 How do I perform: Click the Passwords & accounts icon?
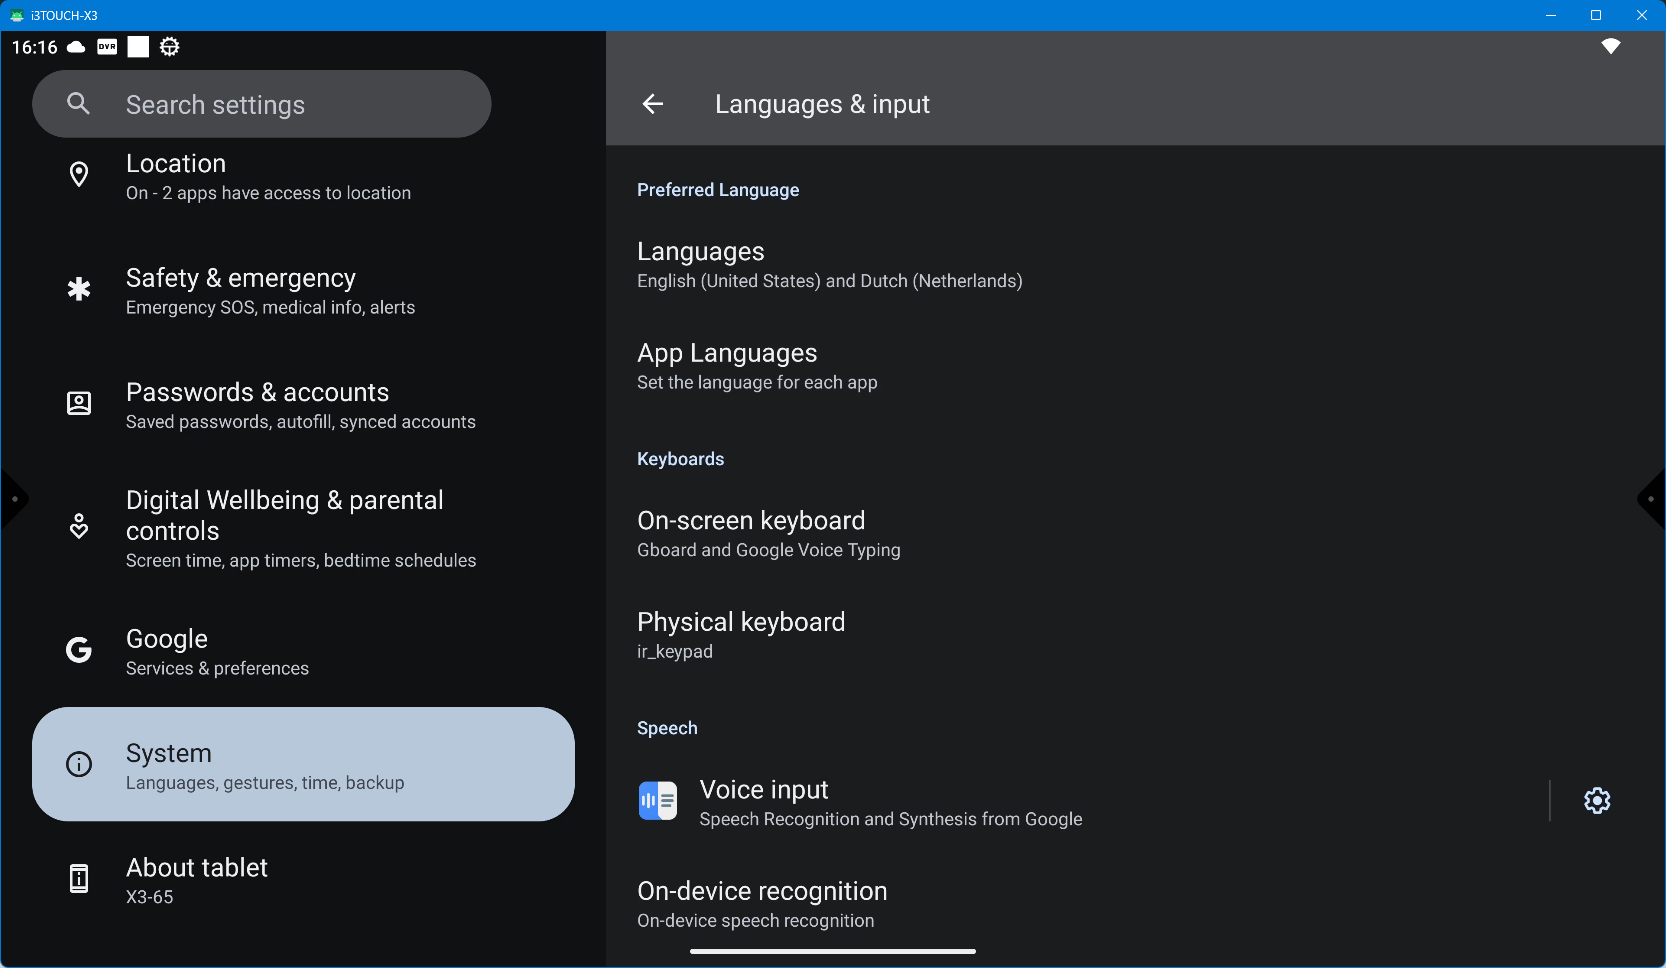pos(79,404)
